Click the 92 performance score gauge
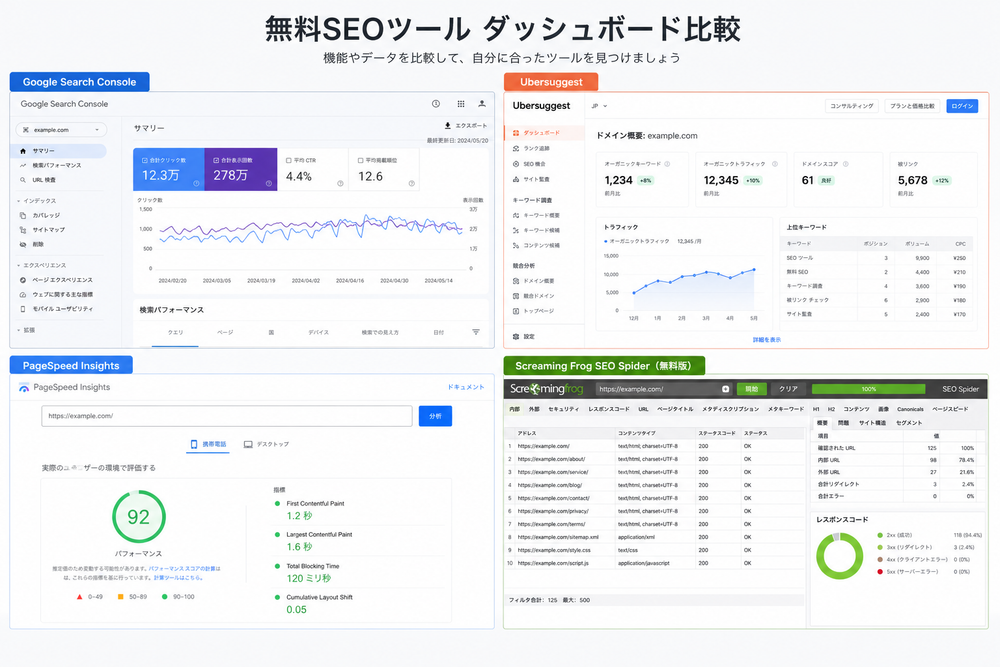This screenshot has height=667, width=1000. pyautogui.click(x=138, y=517)
